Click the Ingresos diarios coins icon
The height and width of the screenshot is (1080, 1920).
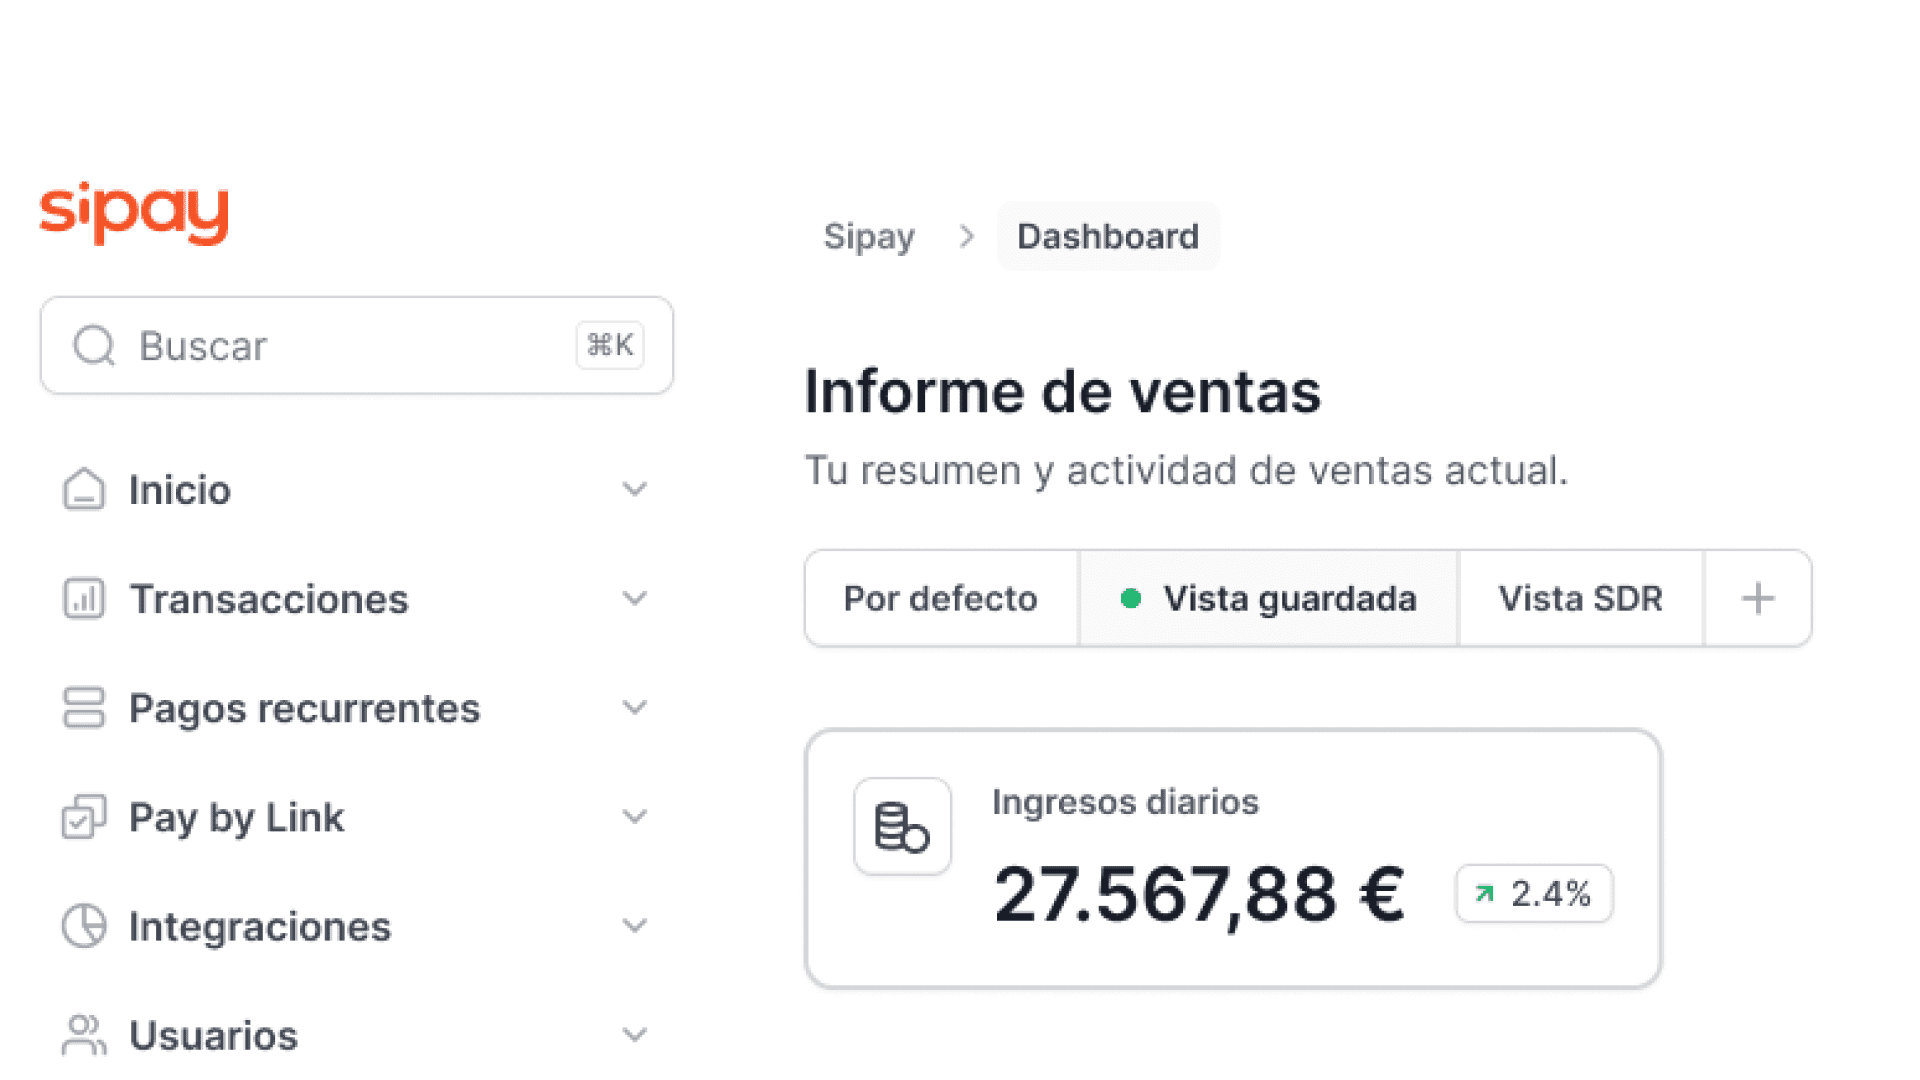click(x=902, y=827)
